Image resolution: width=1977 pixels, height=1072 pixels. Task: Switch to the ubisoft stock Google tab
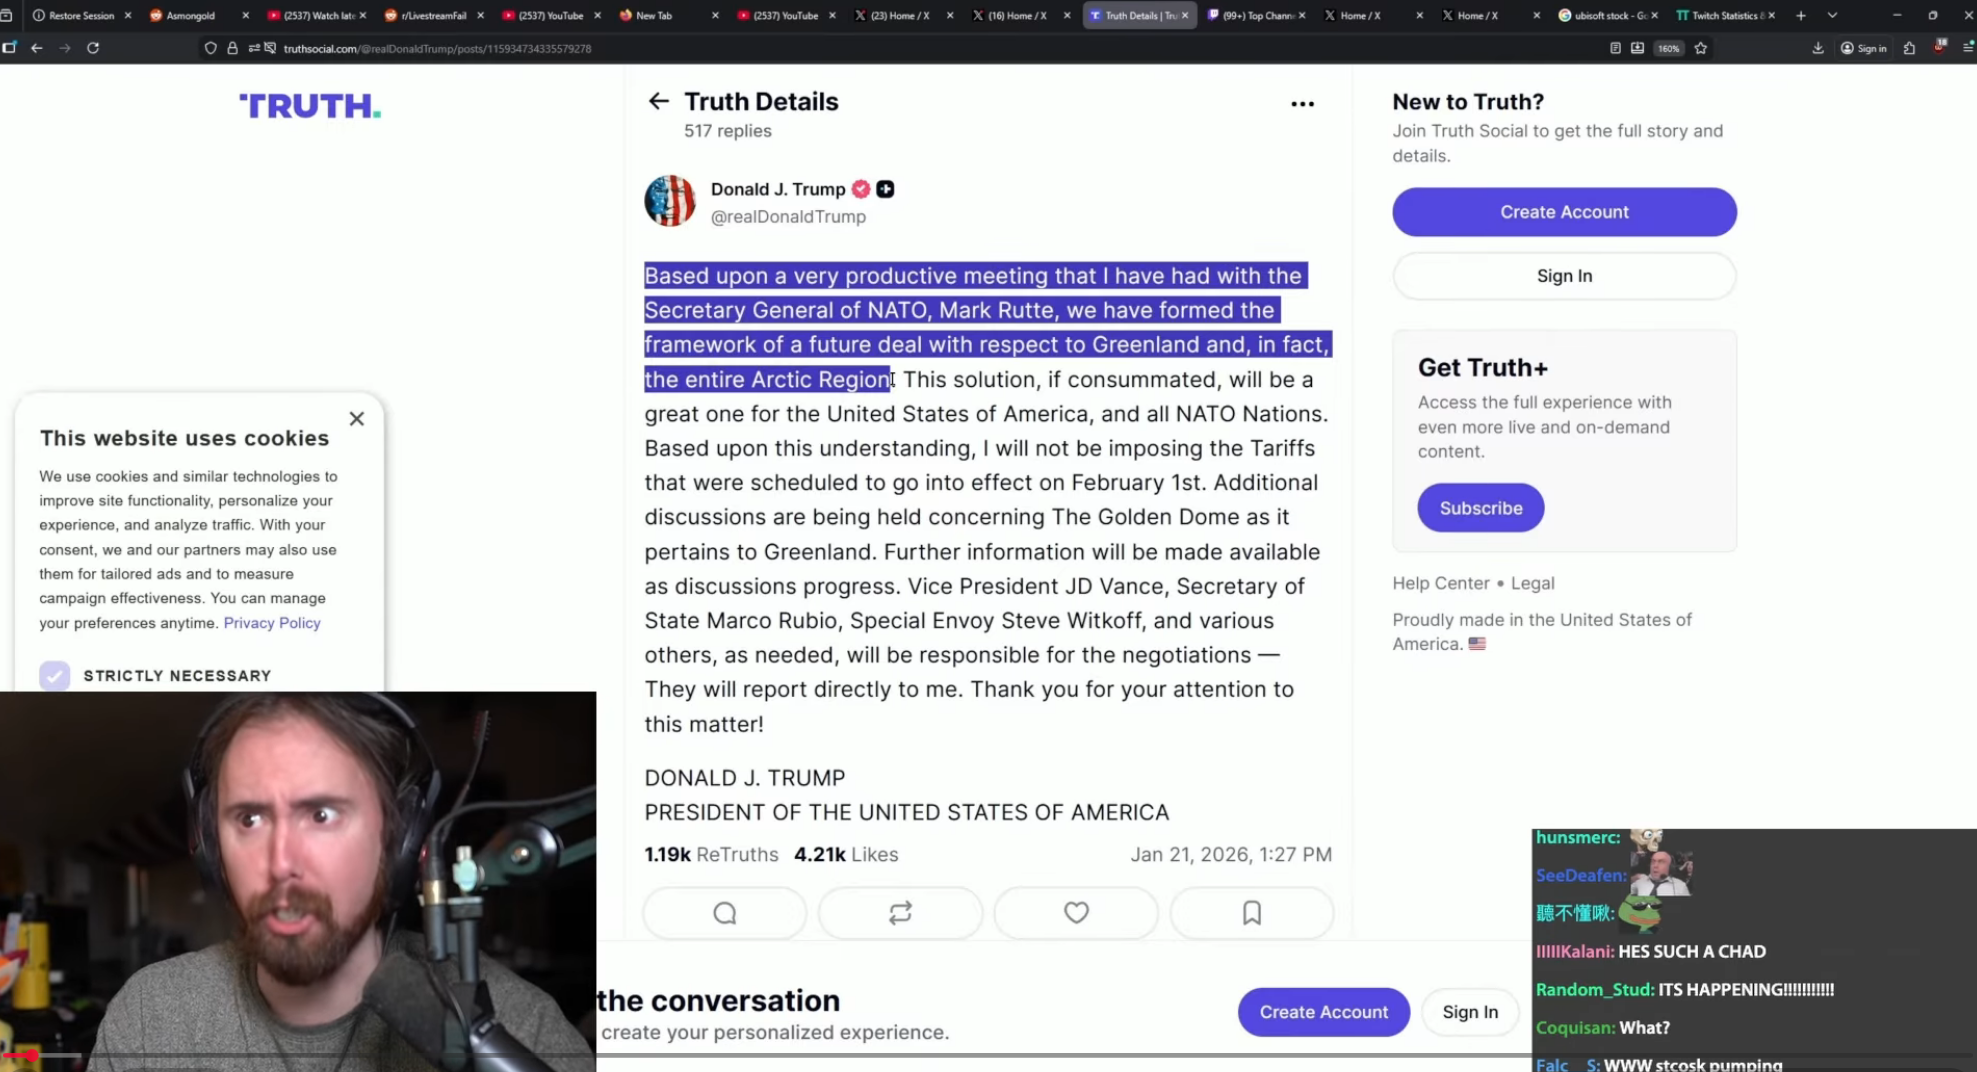click(1609, 15)
